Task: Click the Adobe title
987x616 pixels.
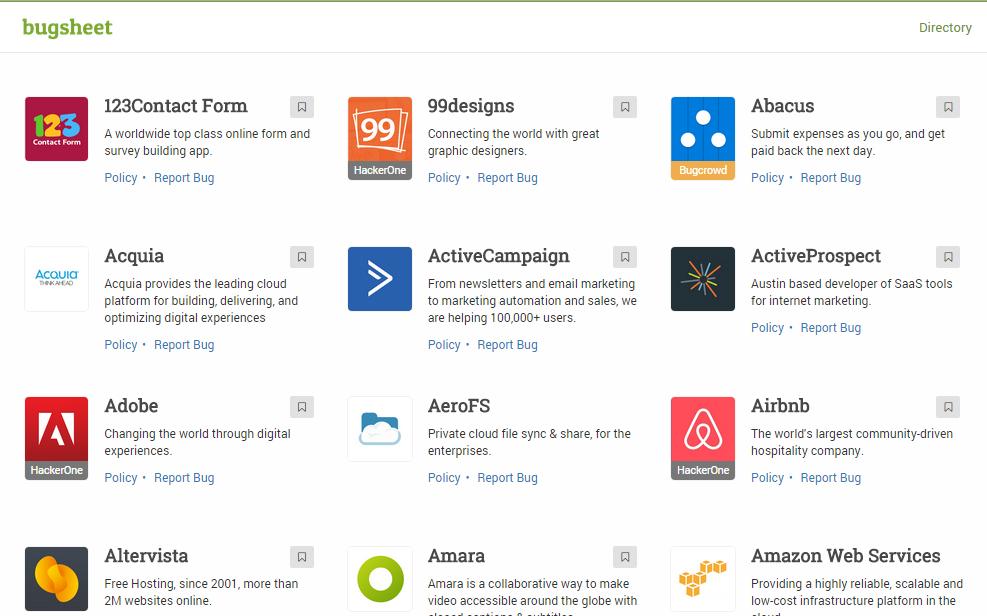Action: pos(131,406)
